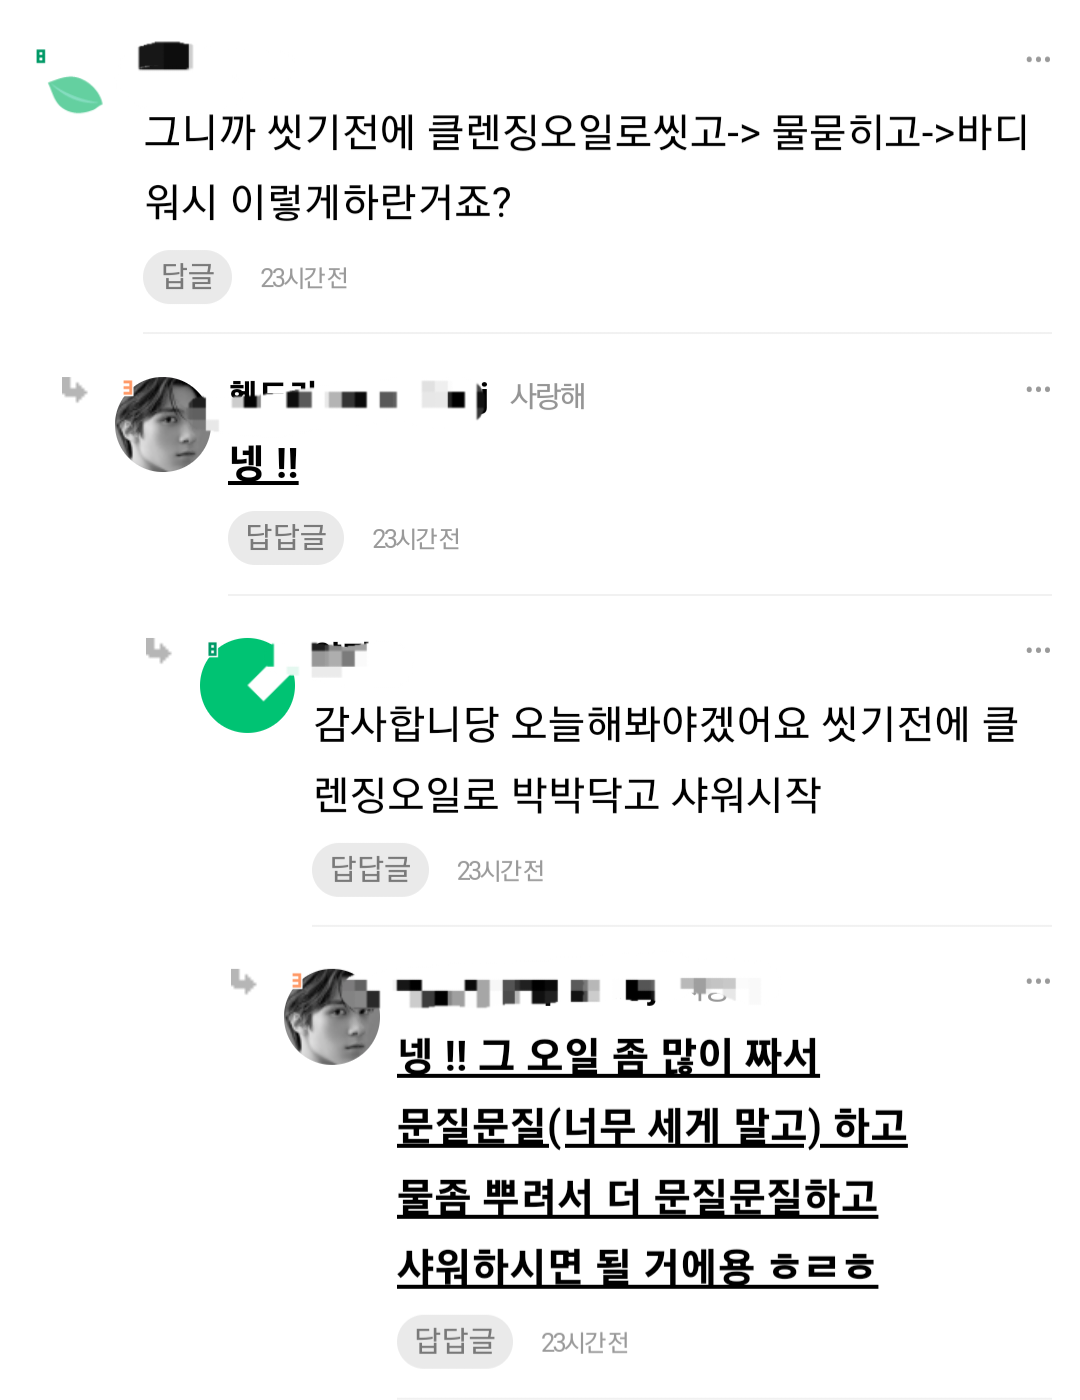Image resolution: width=1080 pixels, height=1400 pixels.
Task: Click the reply arrow before the last comment
Action: (x=243, y=981)
